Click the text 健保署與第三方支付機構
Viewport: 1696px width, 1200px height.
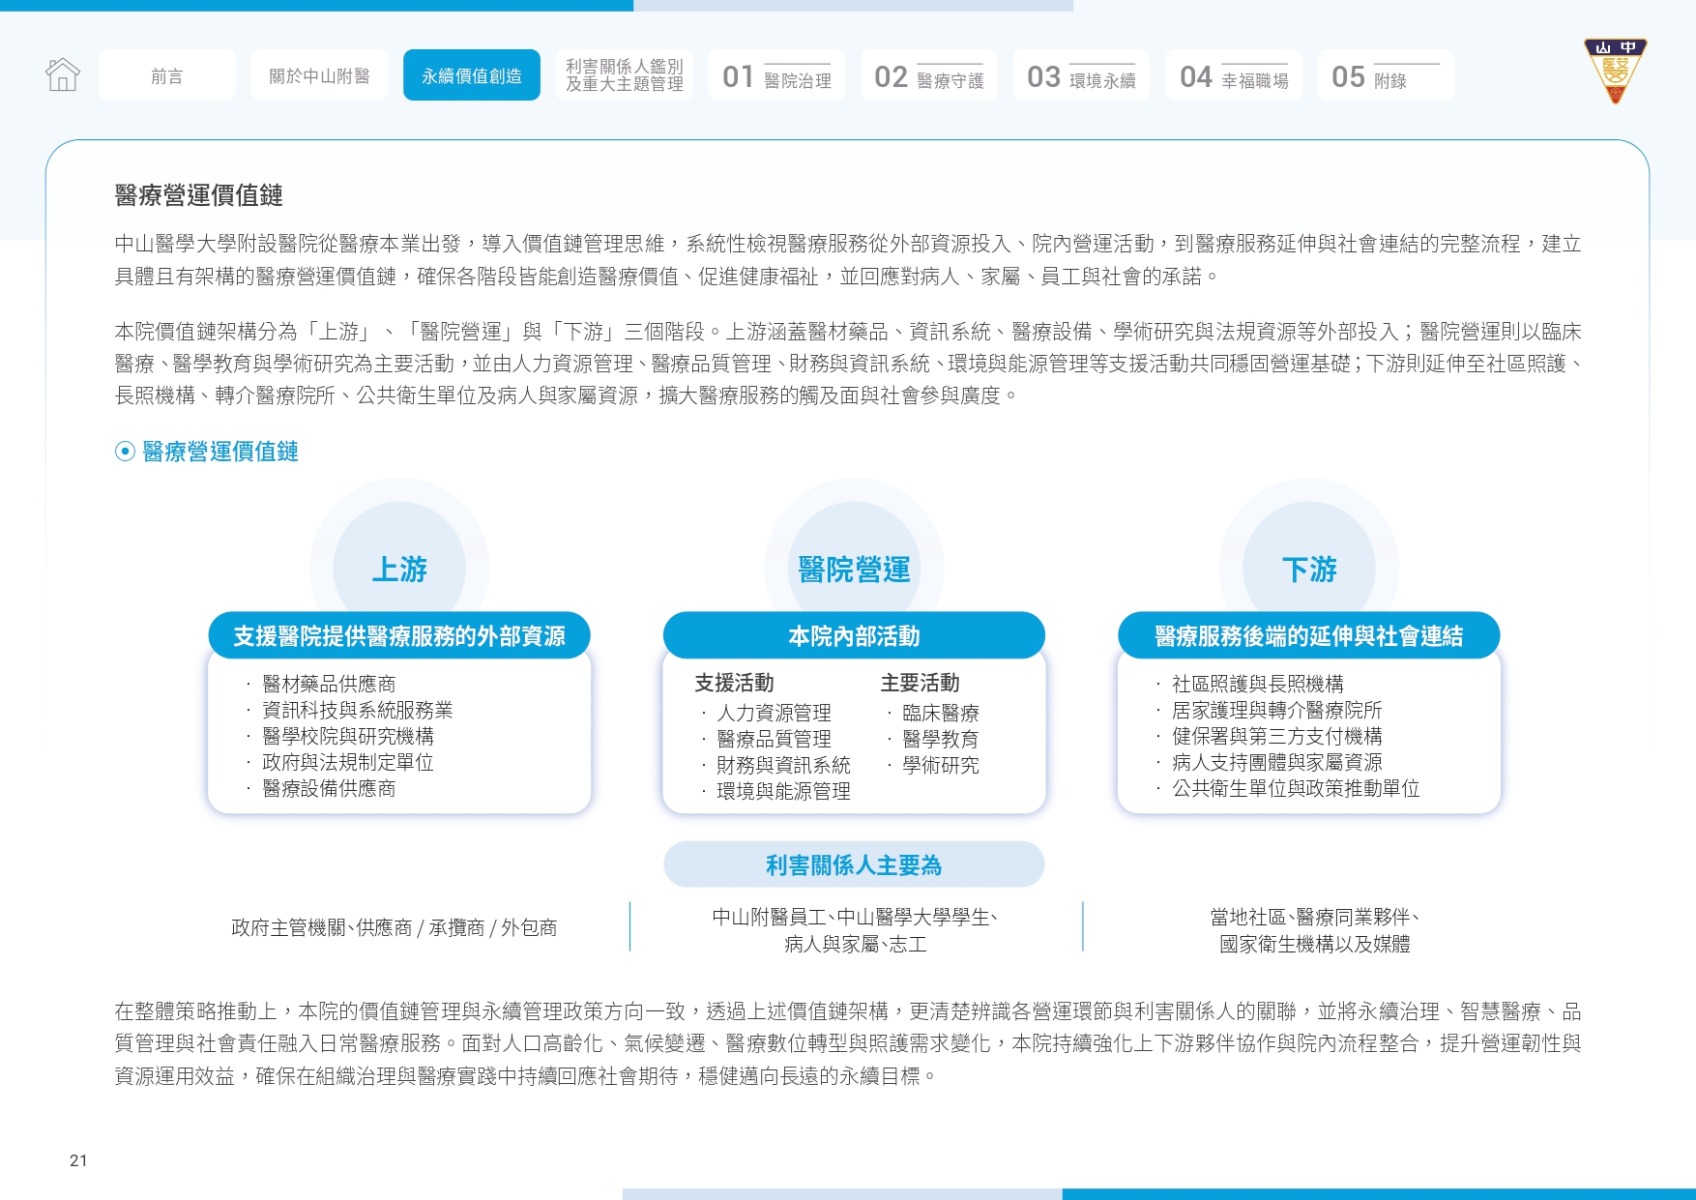tap(1277, 736)
